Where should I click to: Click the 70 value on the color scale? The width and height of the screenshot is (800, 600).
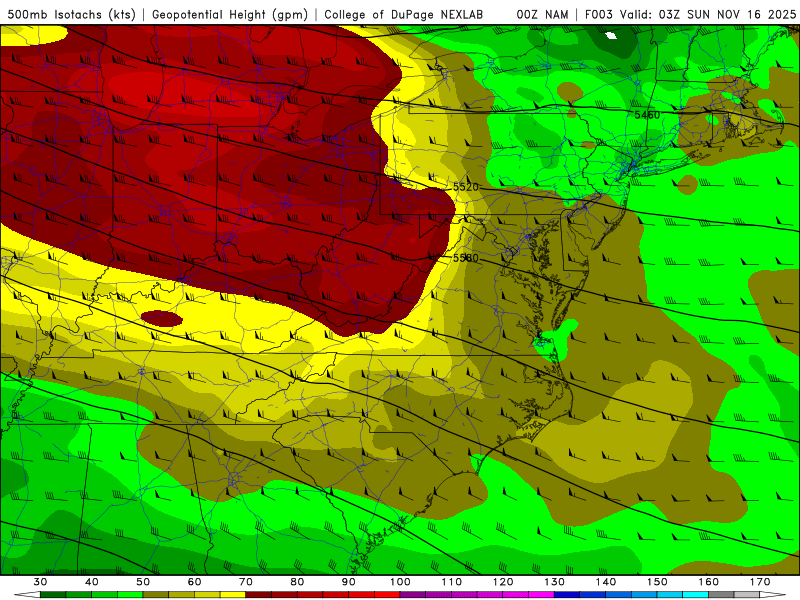pyautogui.click(x=246, y=582)
